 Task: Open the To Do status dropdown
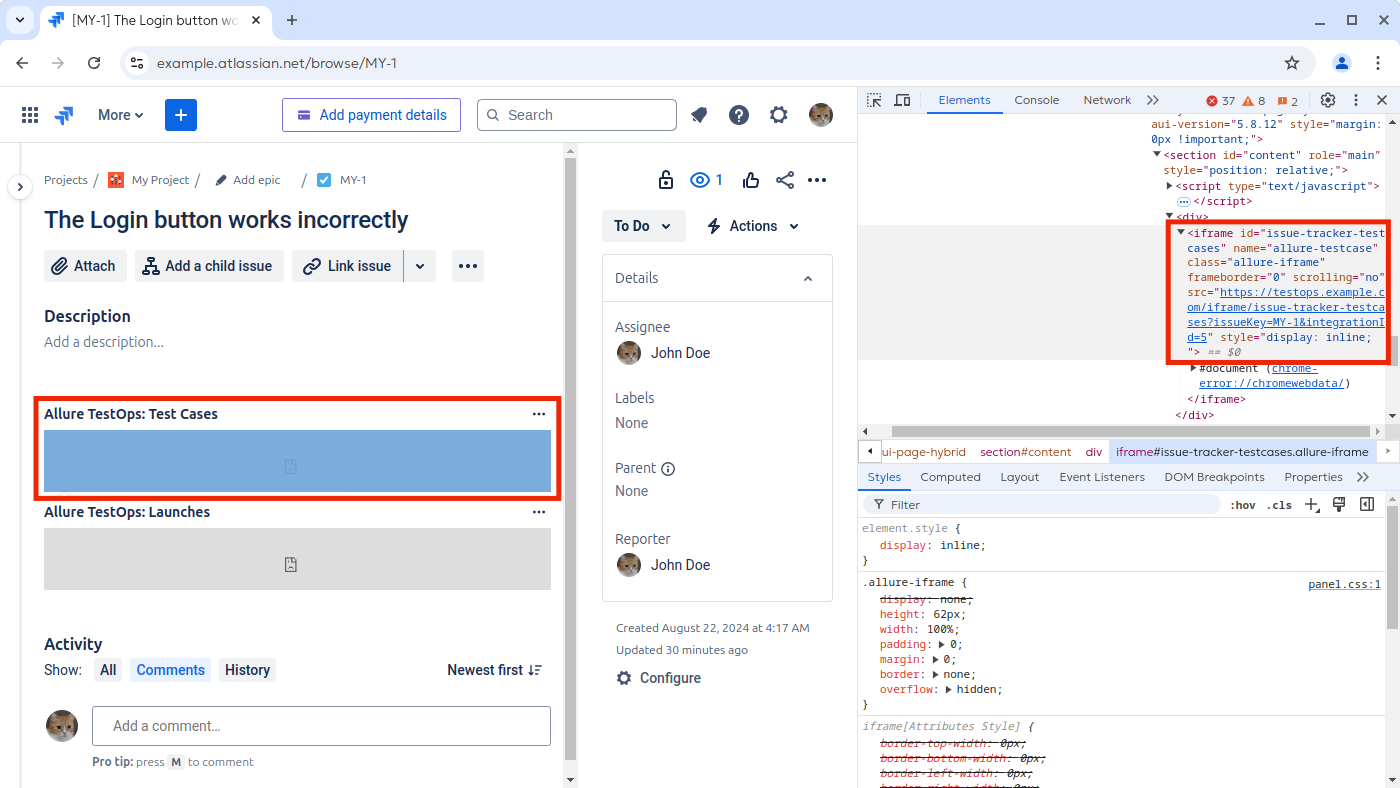click(x=643, y=226)
